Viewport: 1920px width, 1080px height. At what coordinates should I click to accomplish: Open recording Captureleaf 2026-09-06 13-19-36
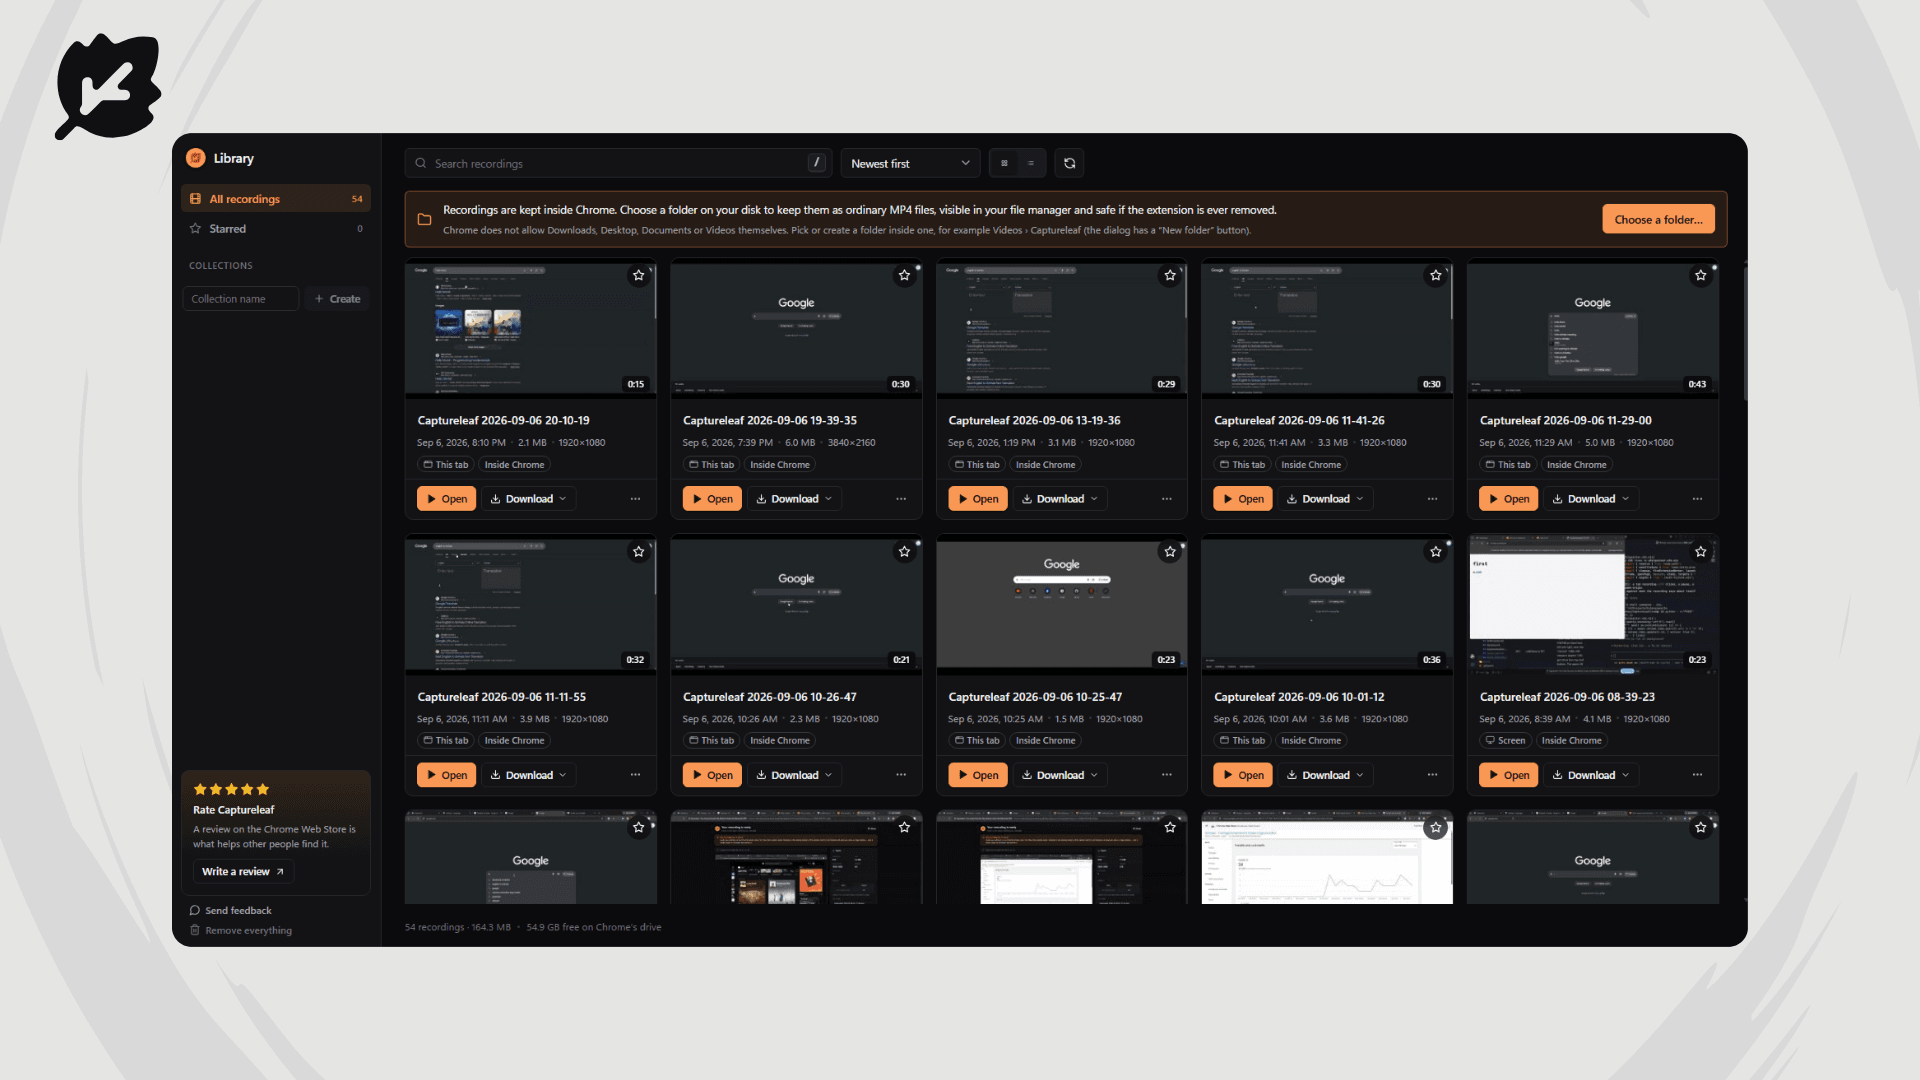tap(977, 499)
